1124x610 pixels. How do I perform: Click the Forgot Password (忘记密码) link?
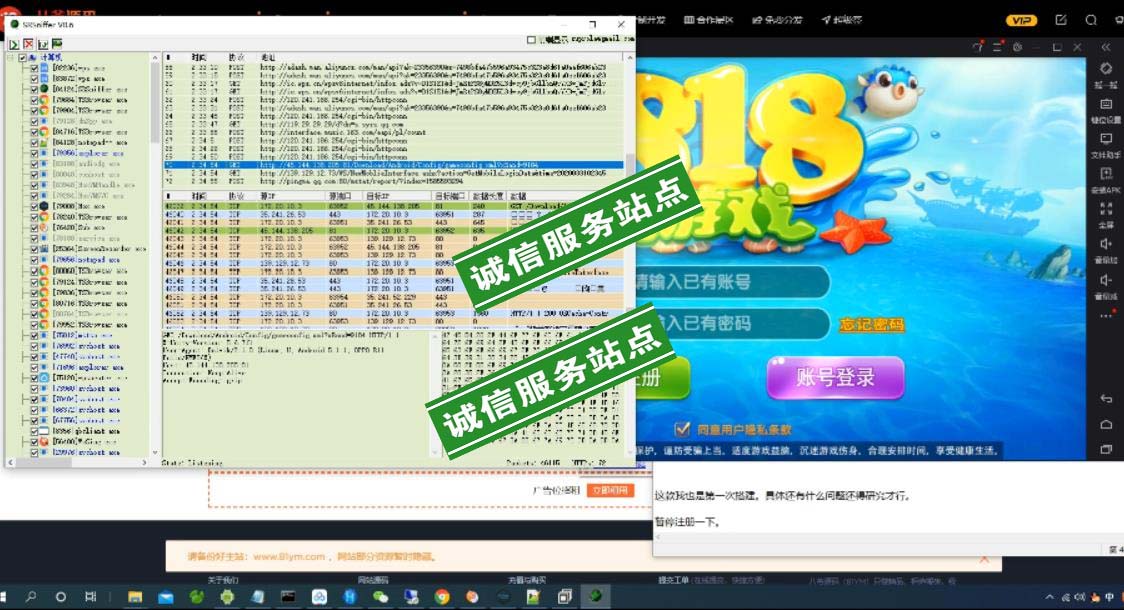[871, 325]
